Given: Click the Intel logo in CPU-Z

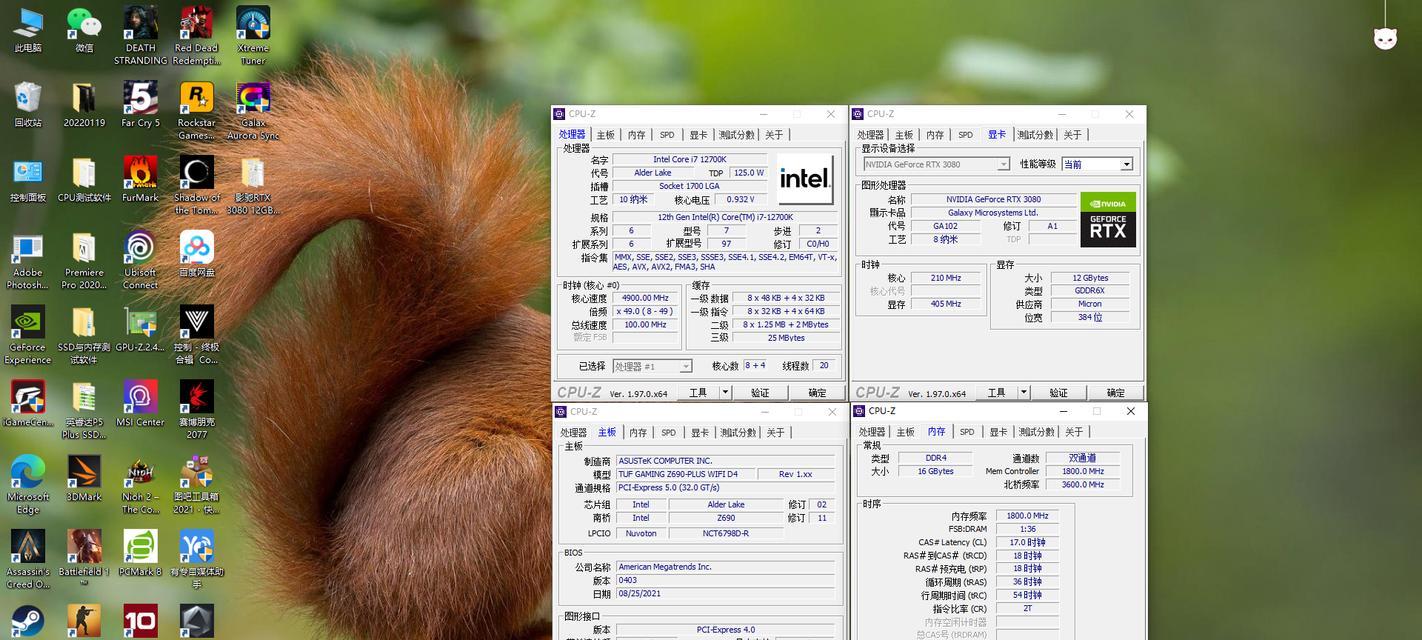Looking at the screenshot, I should 805,179.
